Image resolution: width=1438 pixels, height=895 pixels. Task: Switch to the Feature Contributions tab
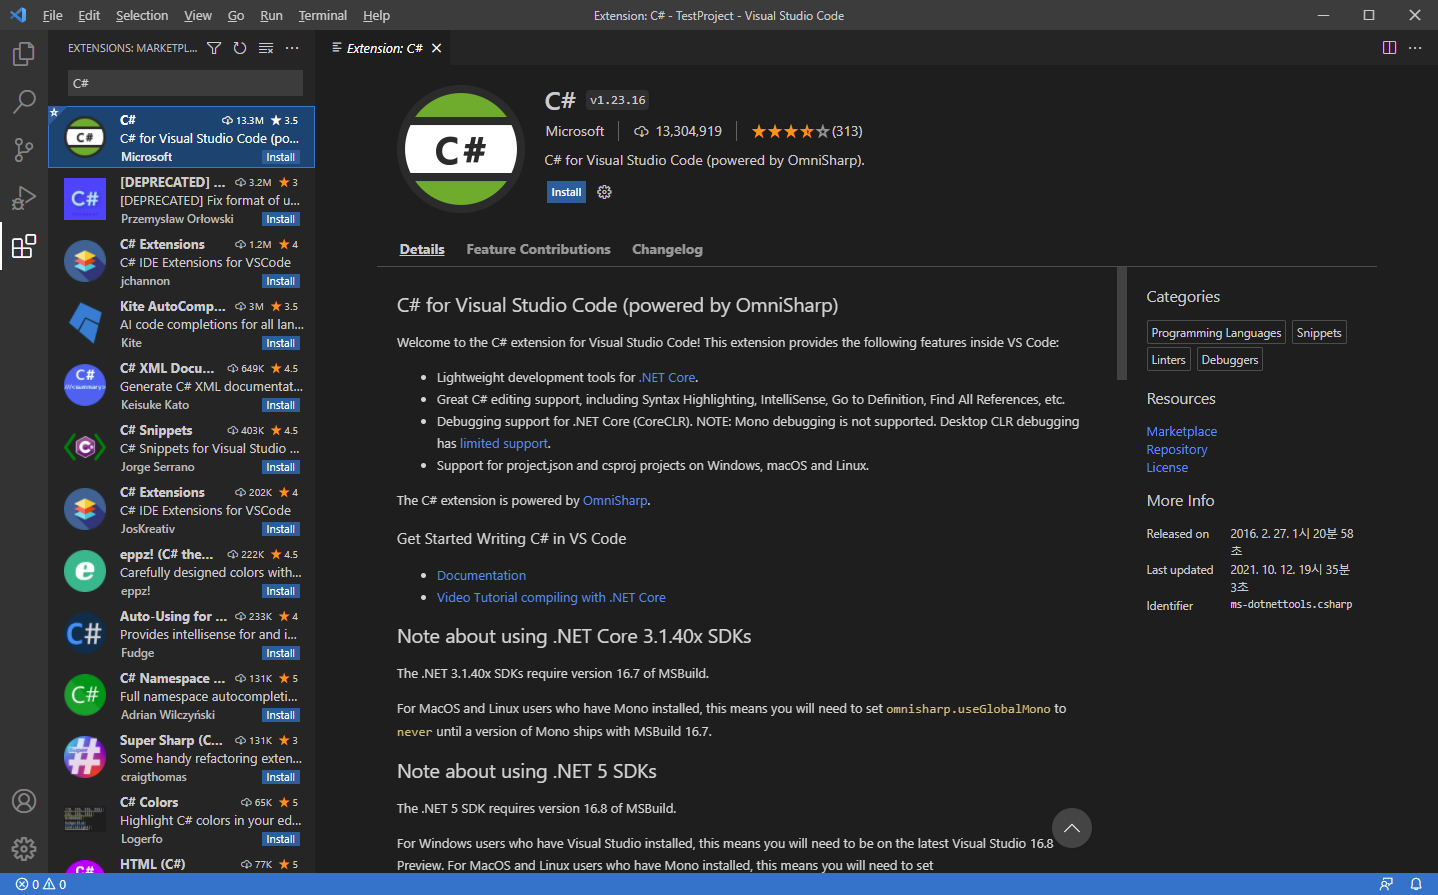(538, 249)
